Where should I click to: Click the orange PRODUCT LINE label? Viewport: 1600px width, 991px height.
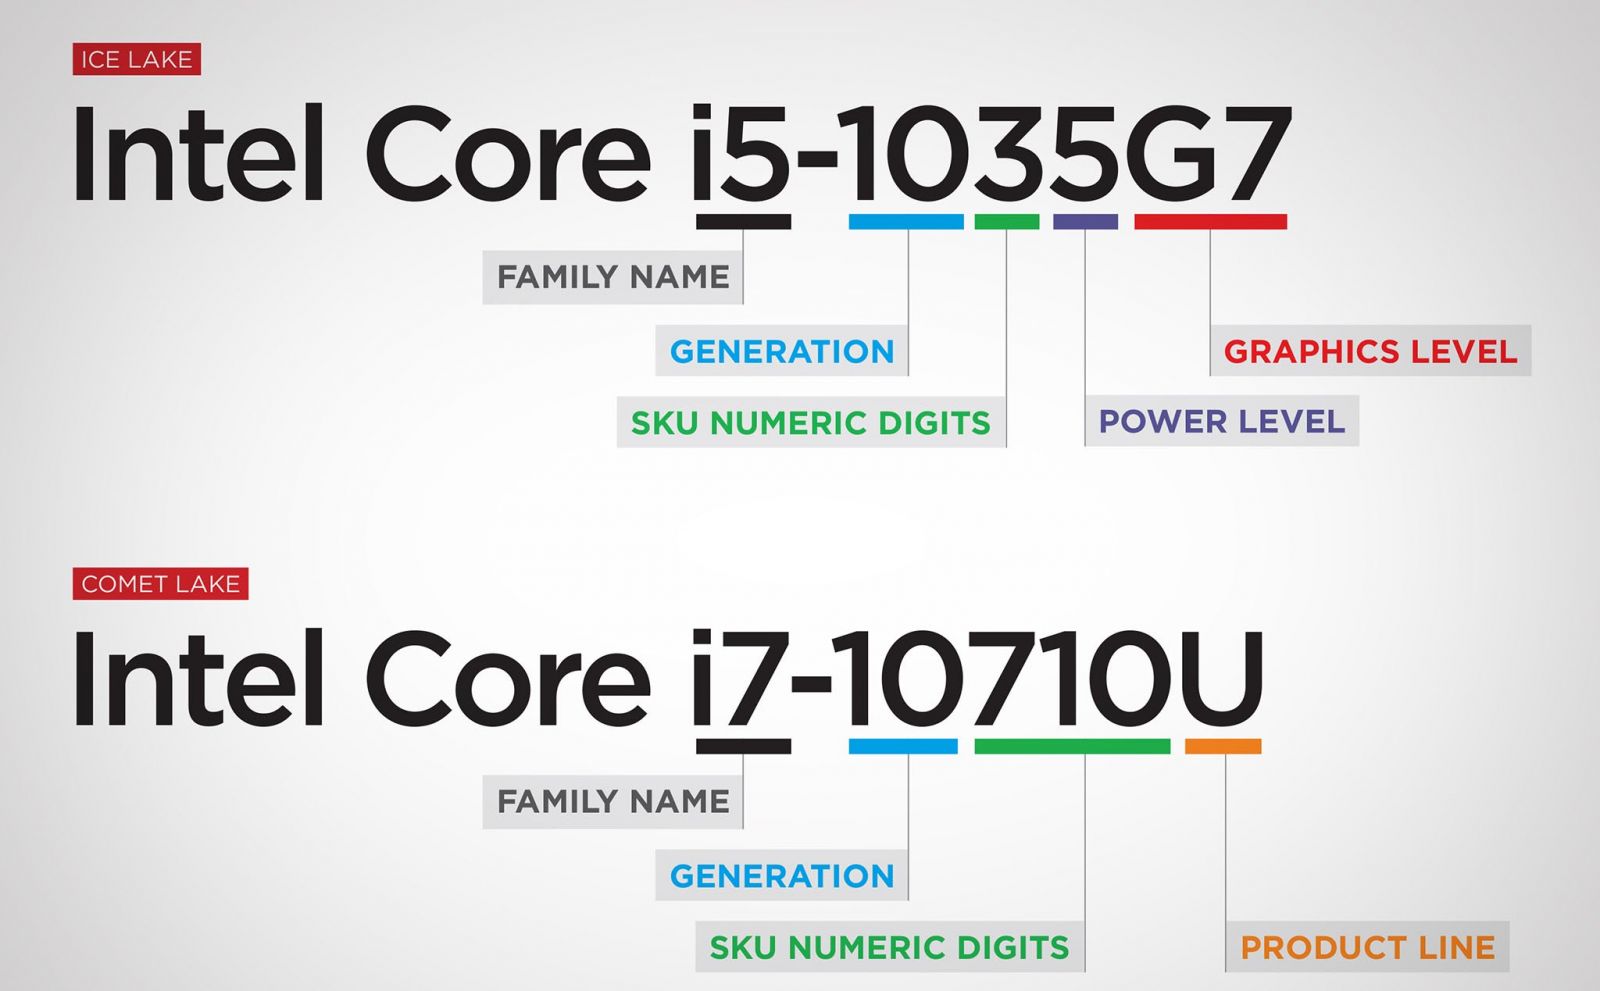(x=1367, y=947)
